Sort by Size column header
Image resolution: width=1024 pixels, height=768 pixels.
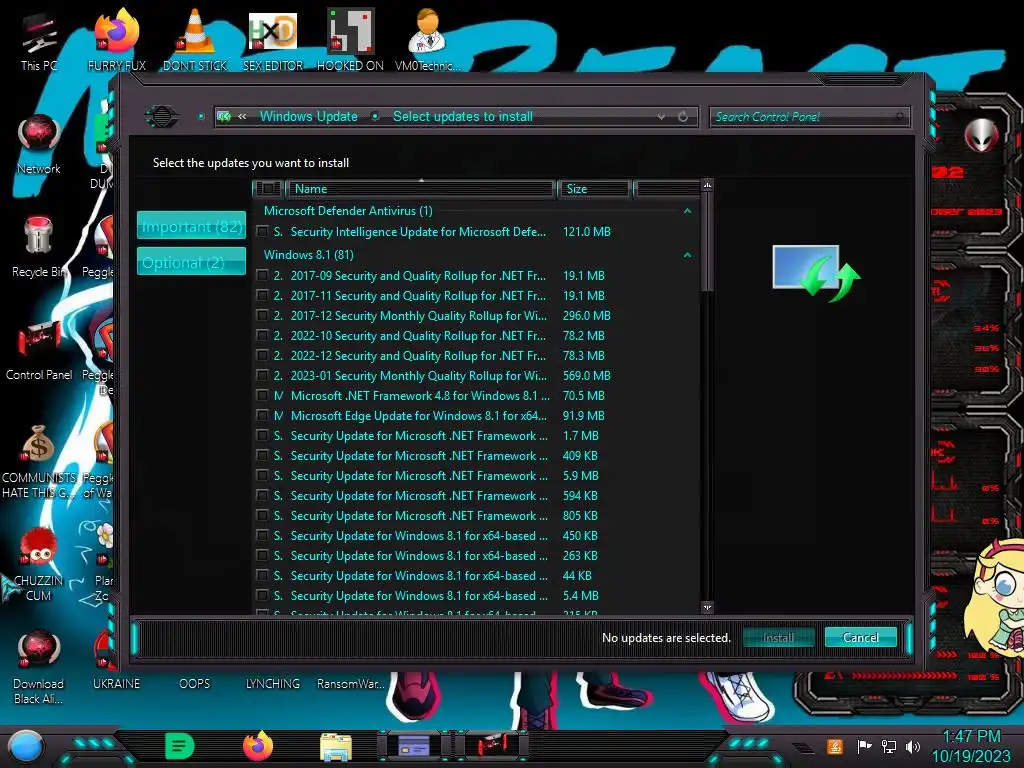594,189
